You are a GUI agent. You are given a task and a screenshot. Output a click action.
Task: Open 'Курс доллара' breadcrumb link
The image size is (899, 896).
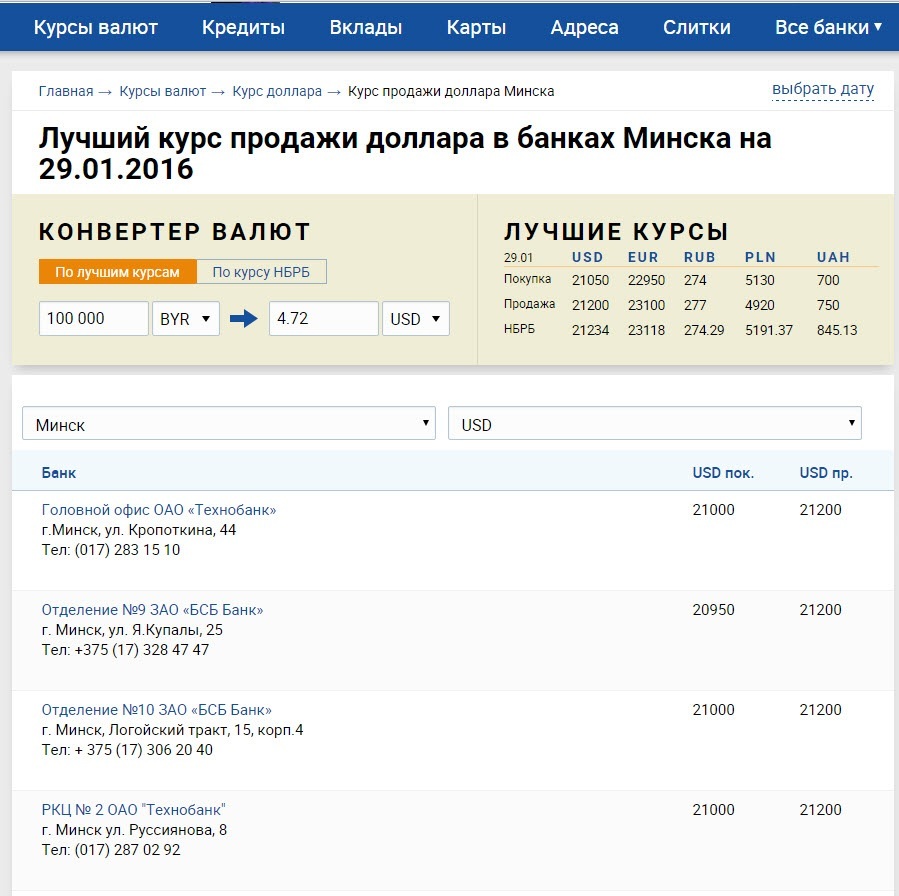pyautogui.click(x=277, y=91)
